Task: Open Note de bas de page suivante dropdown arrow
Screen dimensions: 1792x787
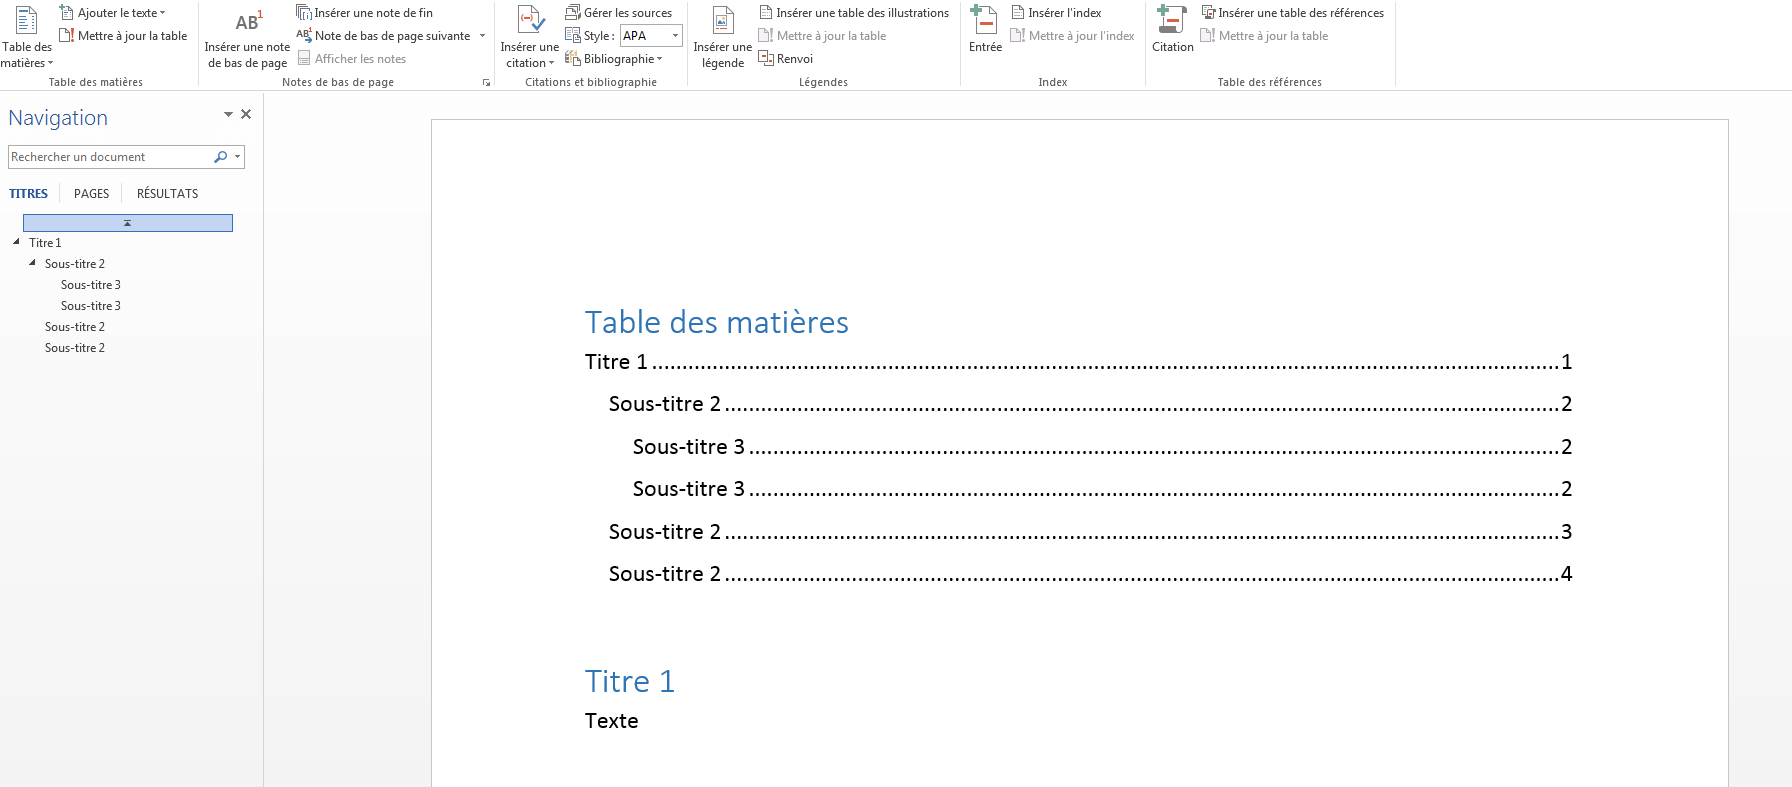Action: [482, 36]
